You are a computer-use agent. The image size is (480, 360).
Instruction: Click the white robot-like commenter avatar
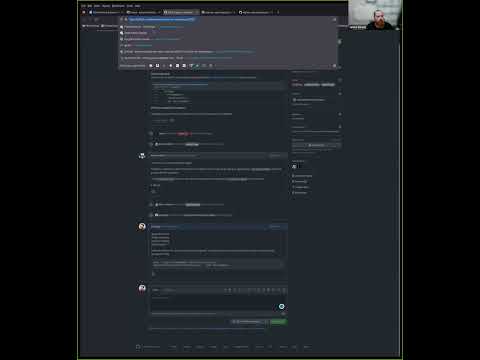click(x=142, y=156)
